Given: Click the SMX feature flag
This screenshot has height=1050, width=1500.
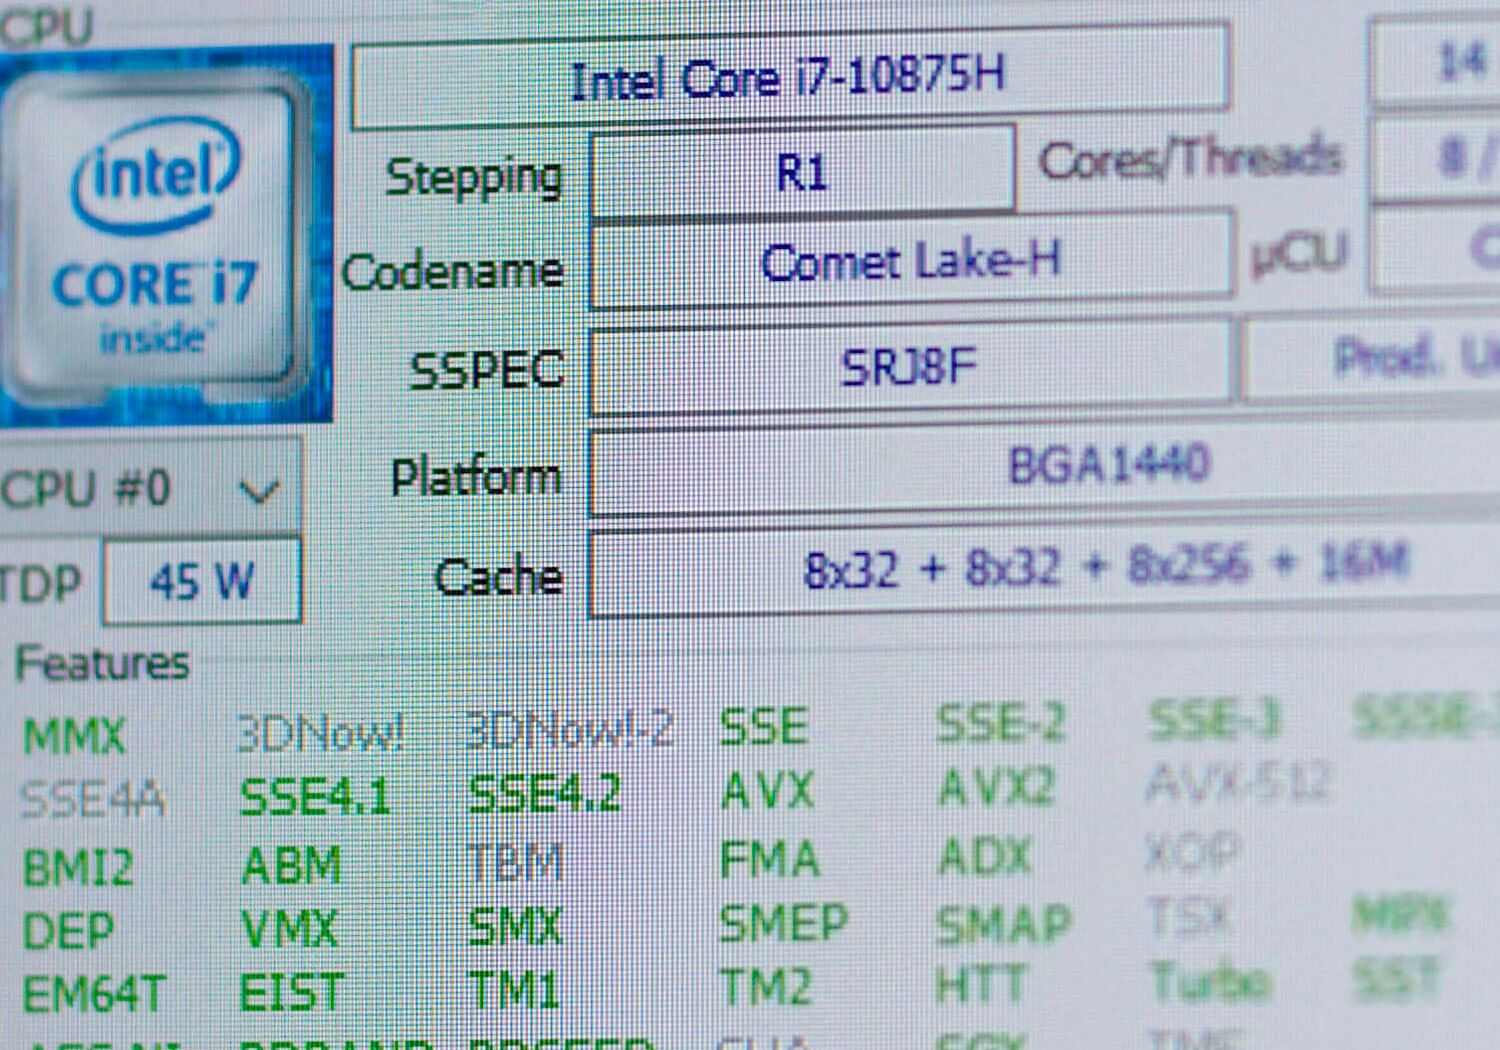Looking at the screenshot, I should tap(515, 927).
